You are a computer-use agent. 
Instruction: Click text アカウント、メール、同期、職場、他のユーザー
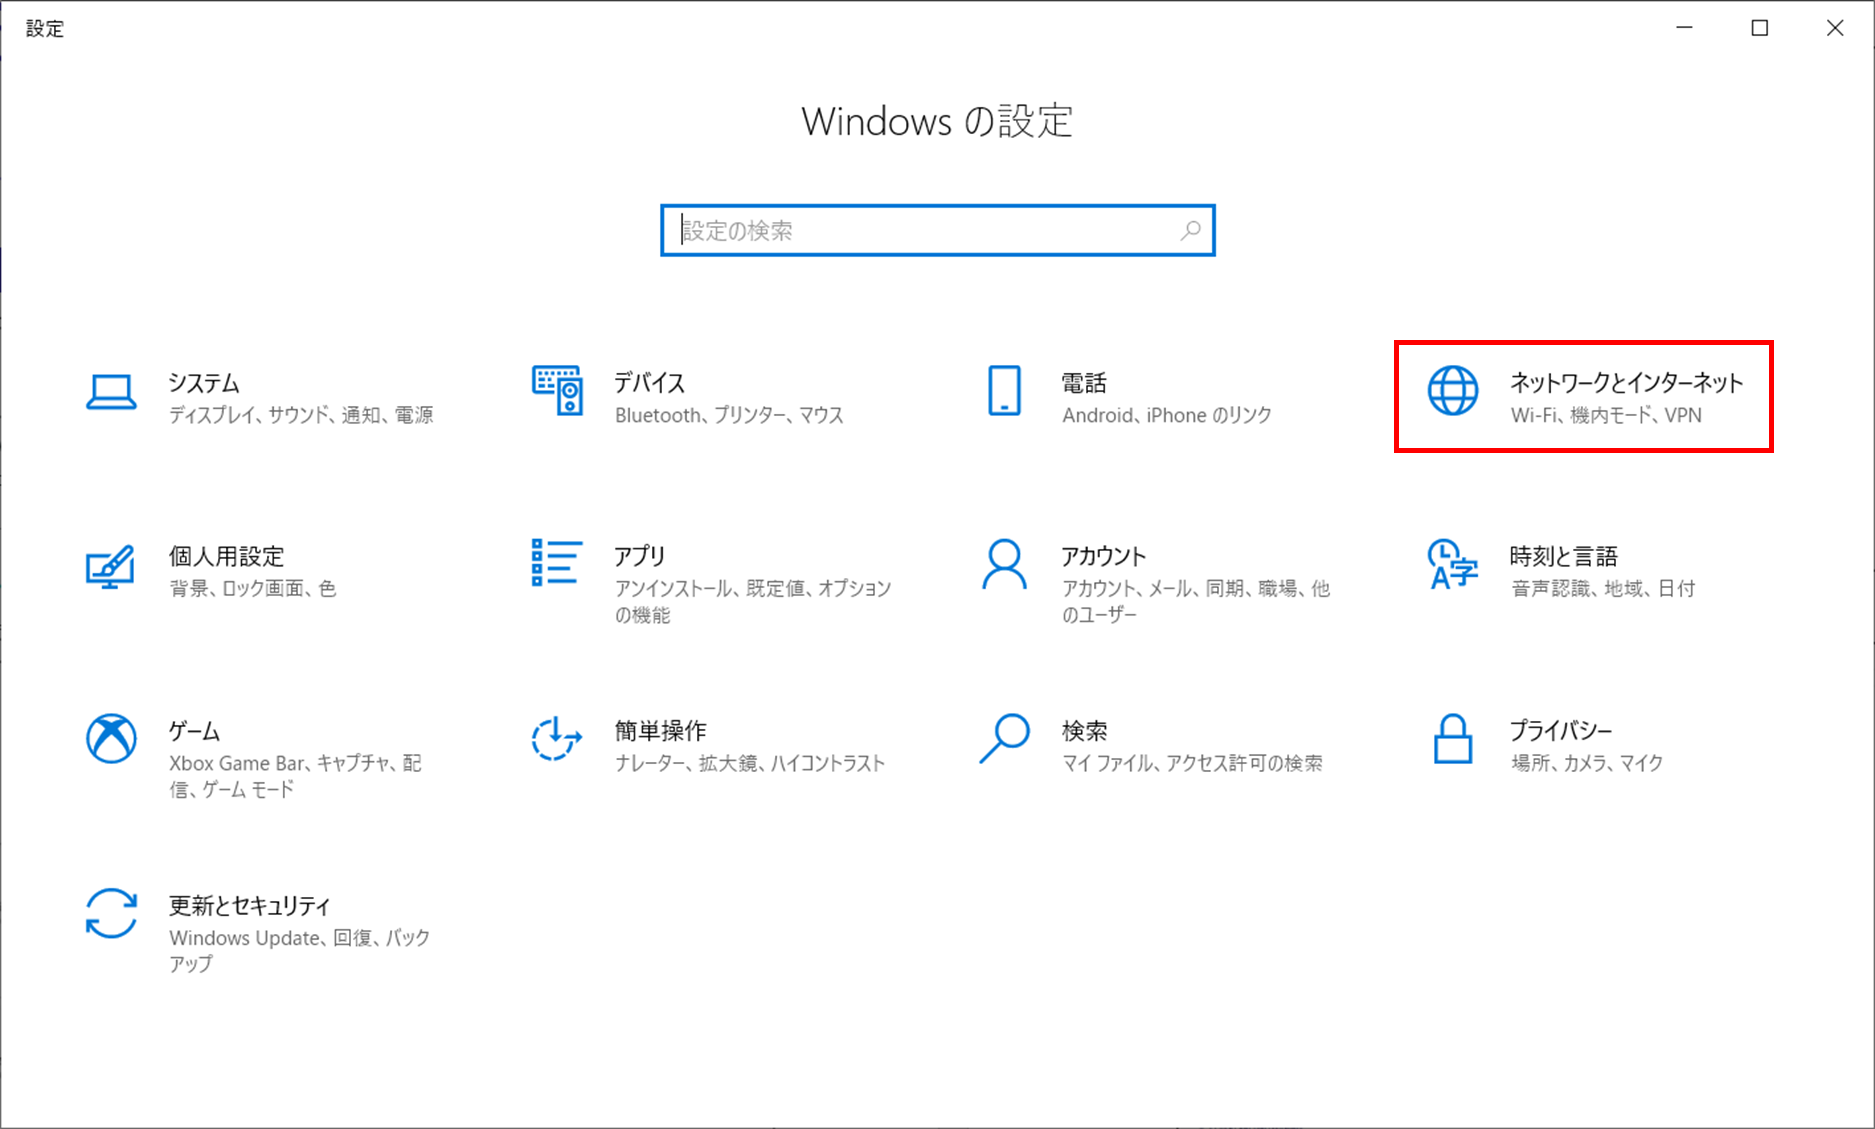(1196, 601)
